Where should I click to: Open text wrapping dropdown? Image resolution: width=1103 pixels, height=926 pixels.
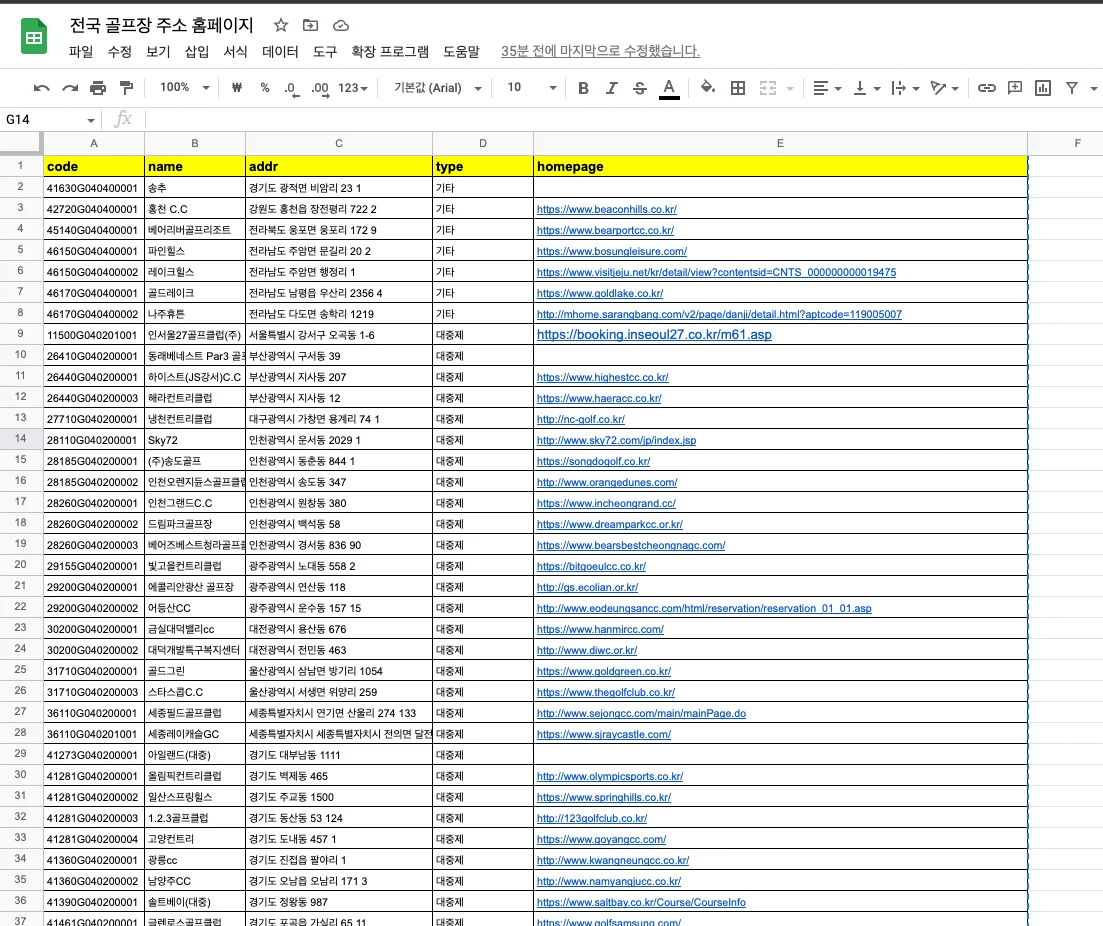tap(905, 88)
